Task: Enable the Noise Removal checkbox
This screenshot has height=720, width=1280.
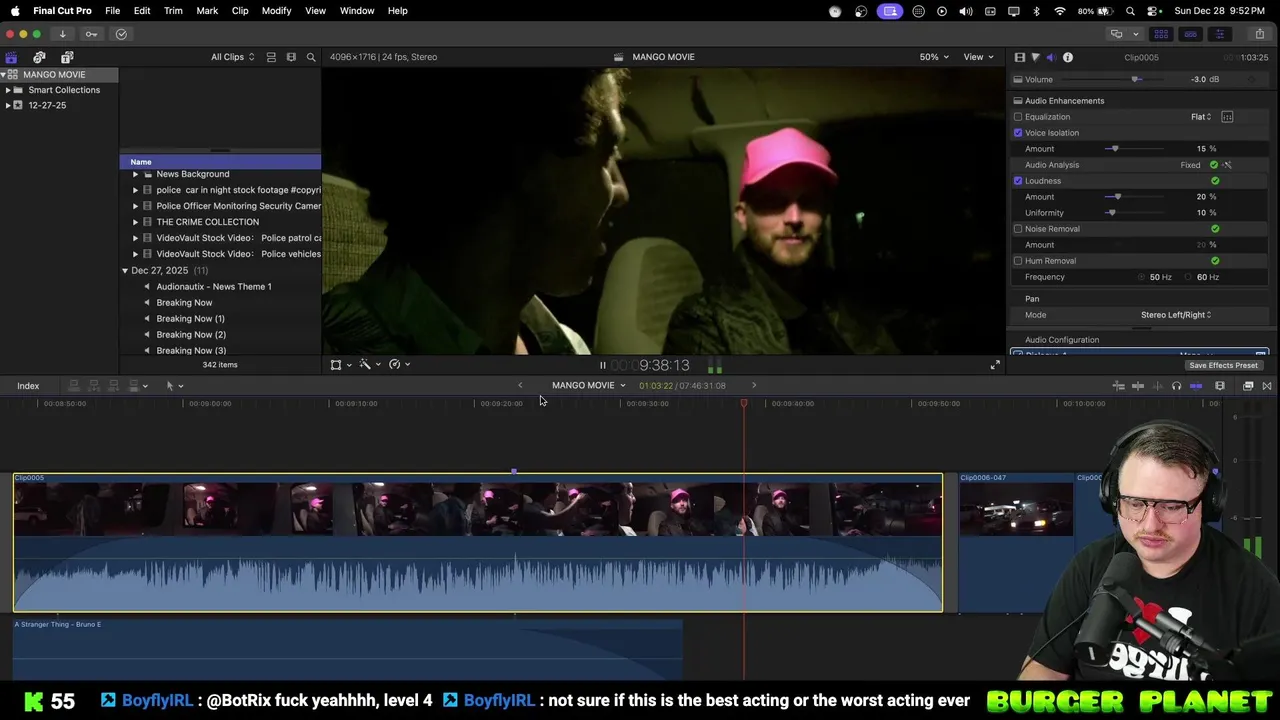Action: click(1018, 229)
